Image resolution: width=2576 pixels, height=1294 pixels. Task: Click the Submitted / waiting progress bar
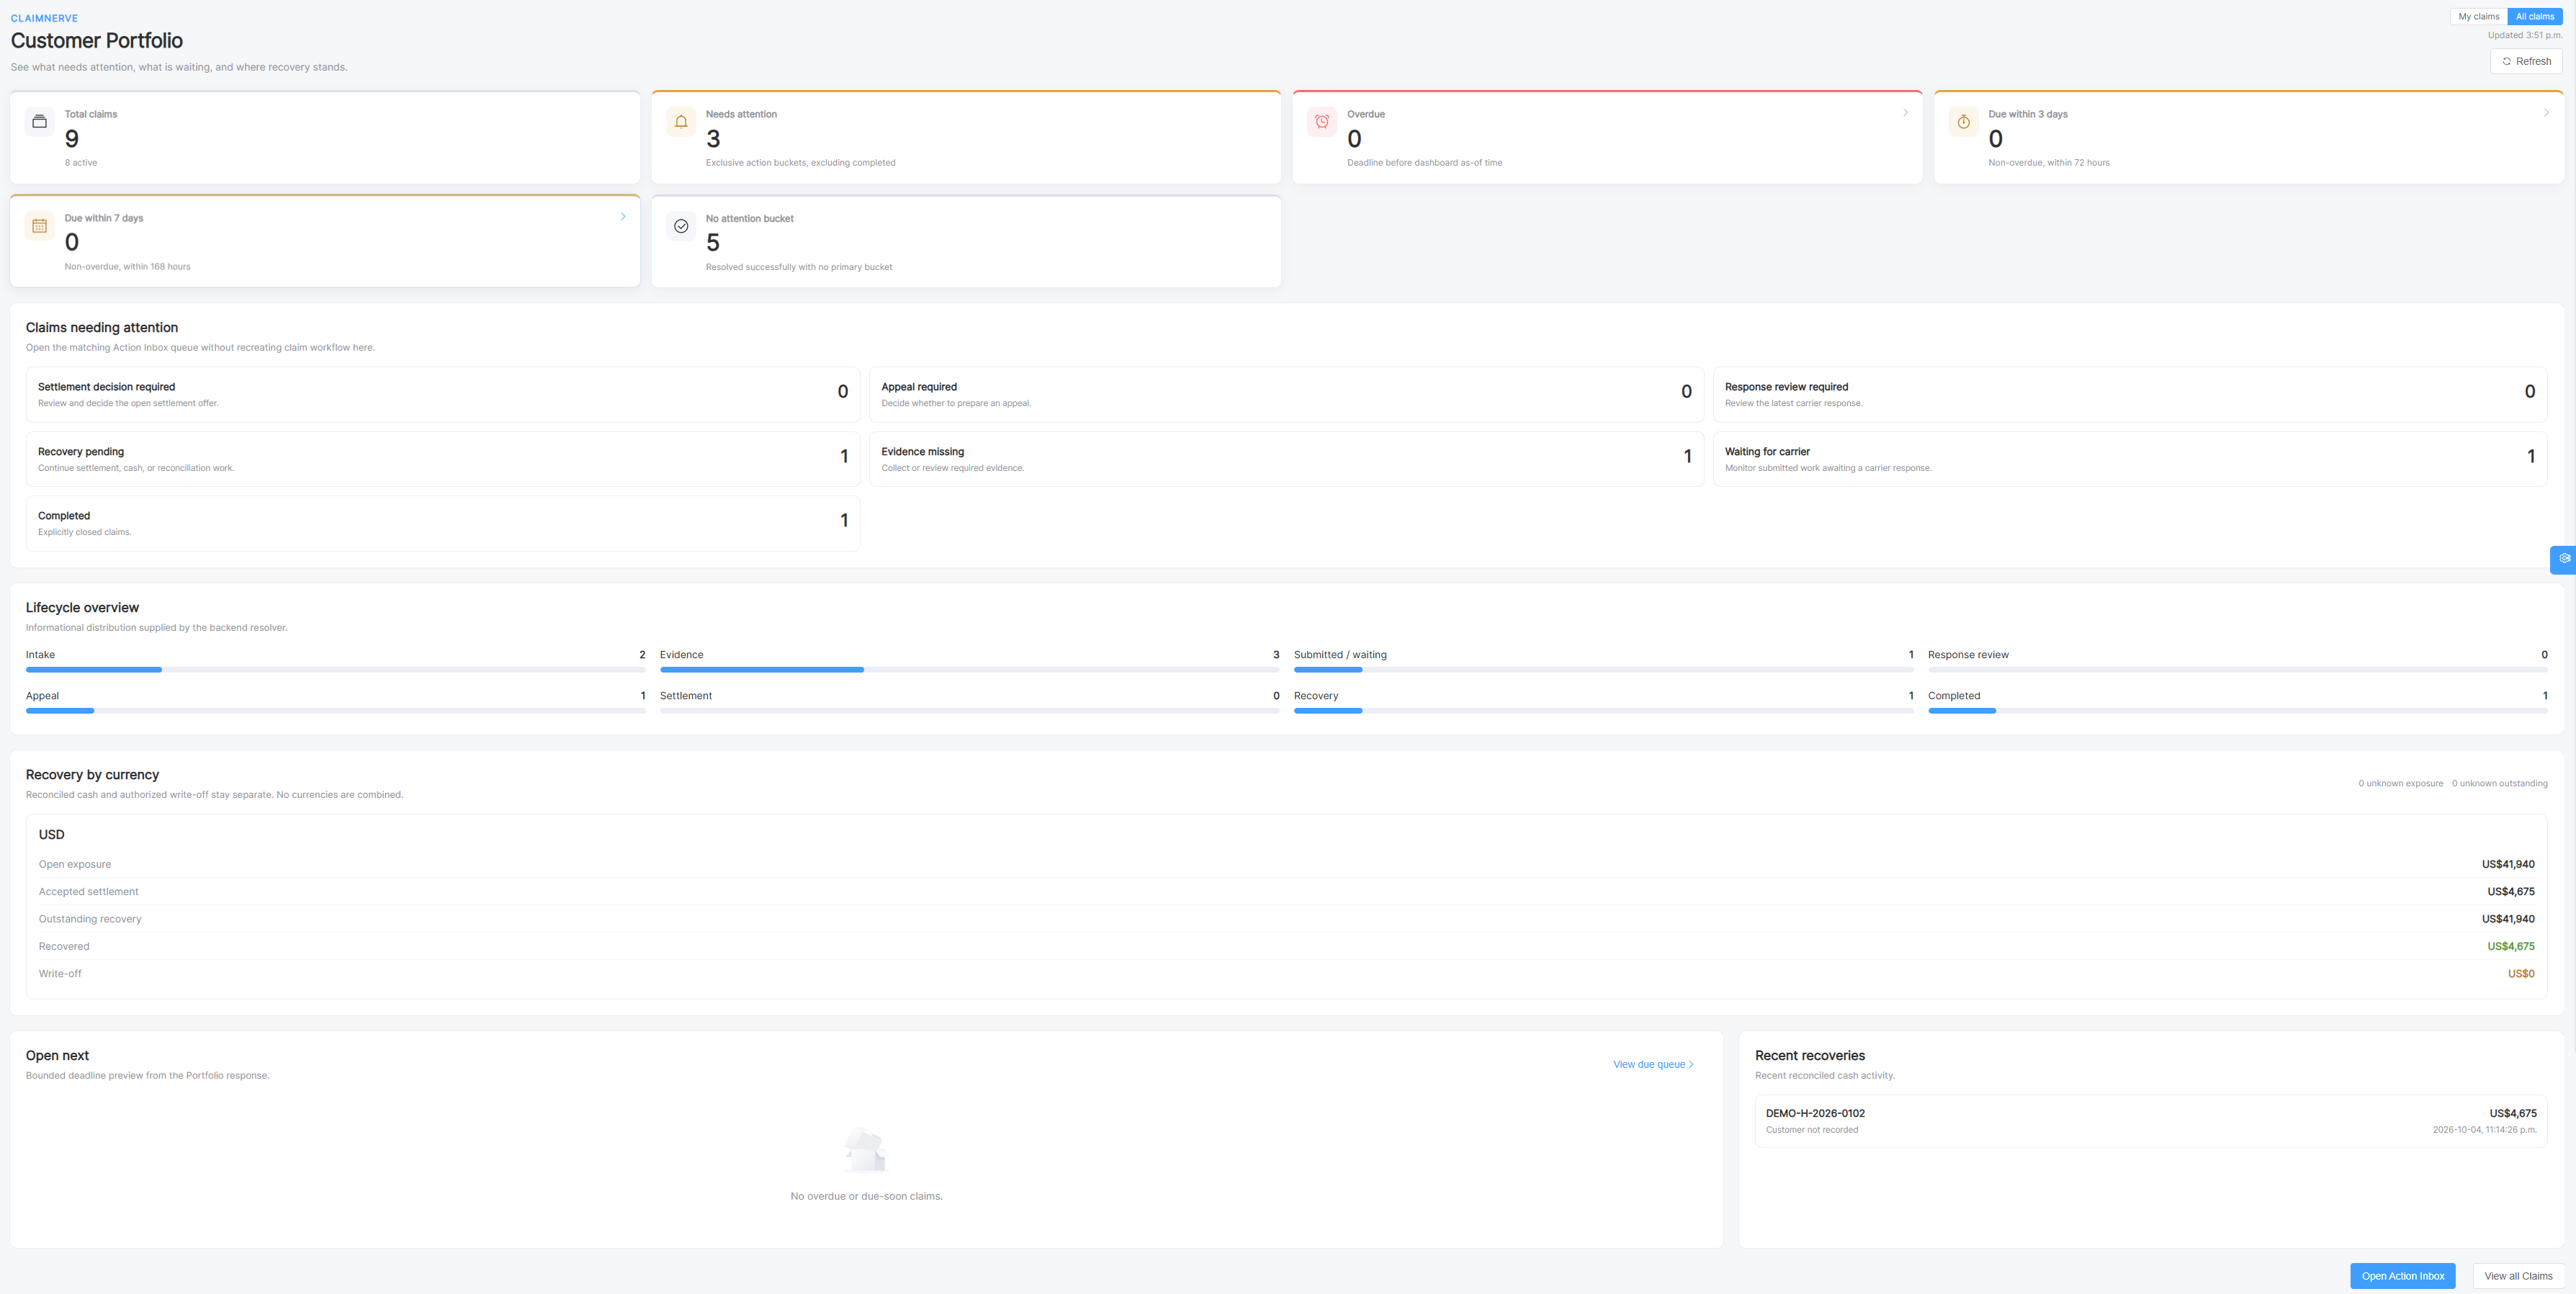point(1603,670)
